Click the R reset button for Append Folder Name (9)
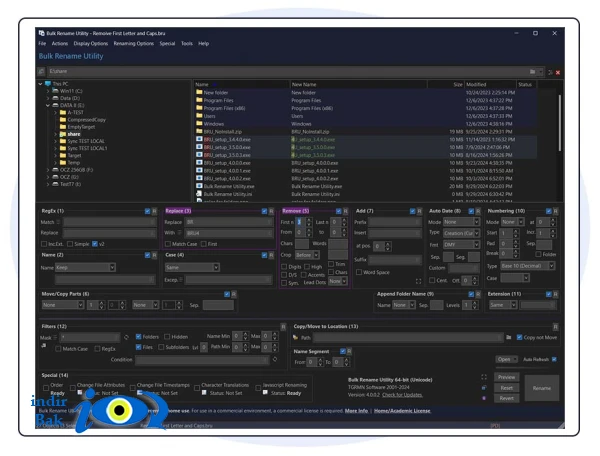600x456 pixels. (x=478, y=294)
